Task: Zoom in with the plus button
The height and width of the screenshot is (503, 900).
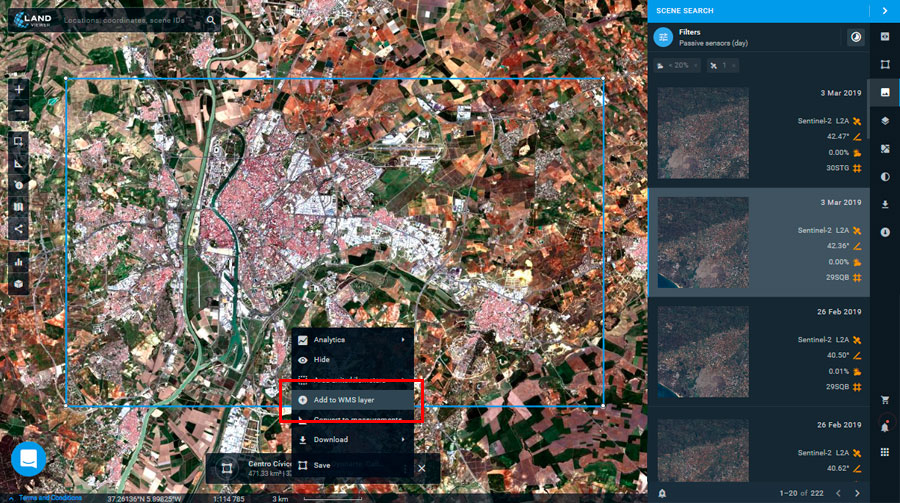Action: pos(18,90)
